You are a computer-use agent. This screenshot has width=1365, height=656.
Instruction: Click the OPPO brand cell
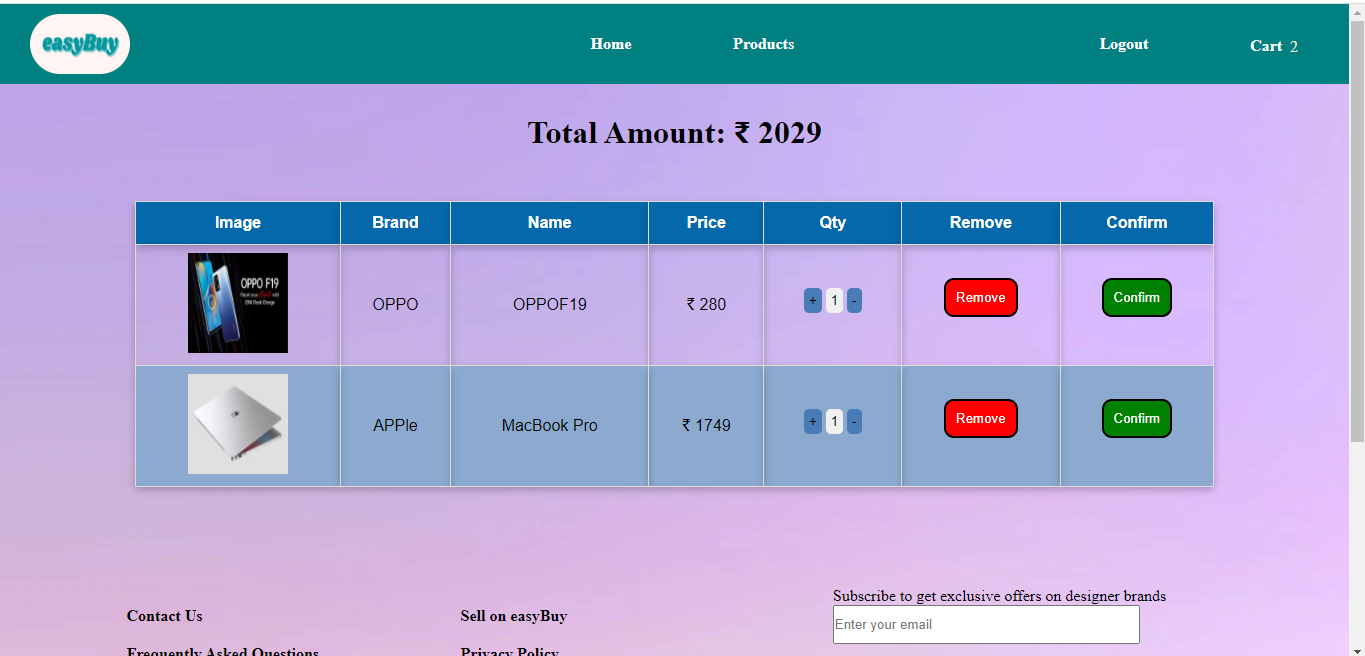pos(395,304)
